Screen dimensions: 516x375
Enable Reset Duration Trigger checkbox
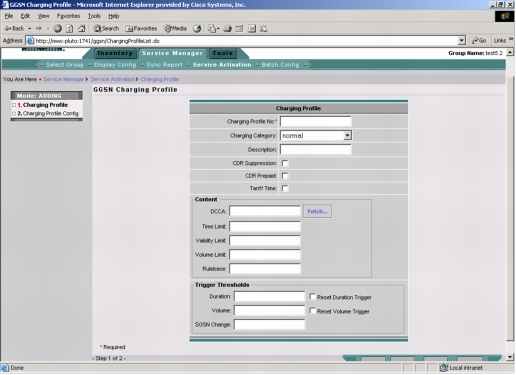(313, 296)
